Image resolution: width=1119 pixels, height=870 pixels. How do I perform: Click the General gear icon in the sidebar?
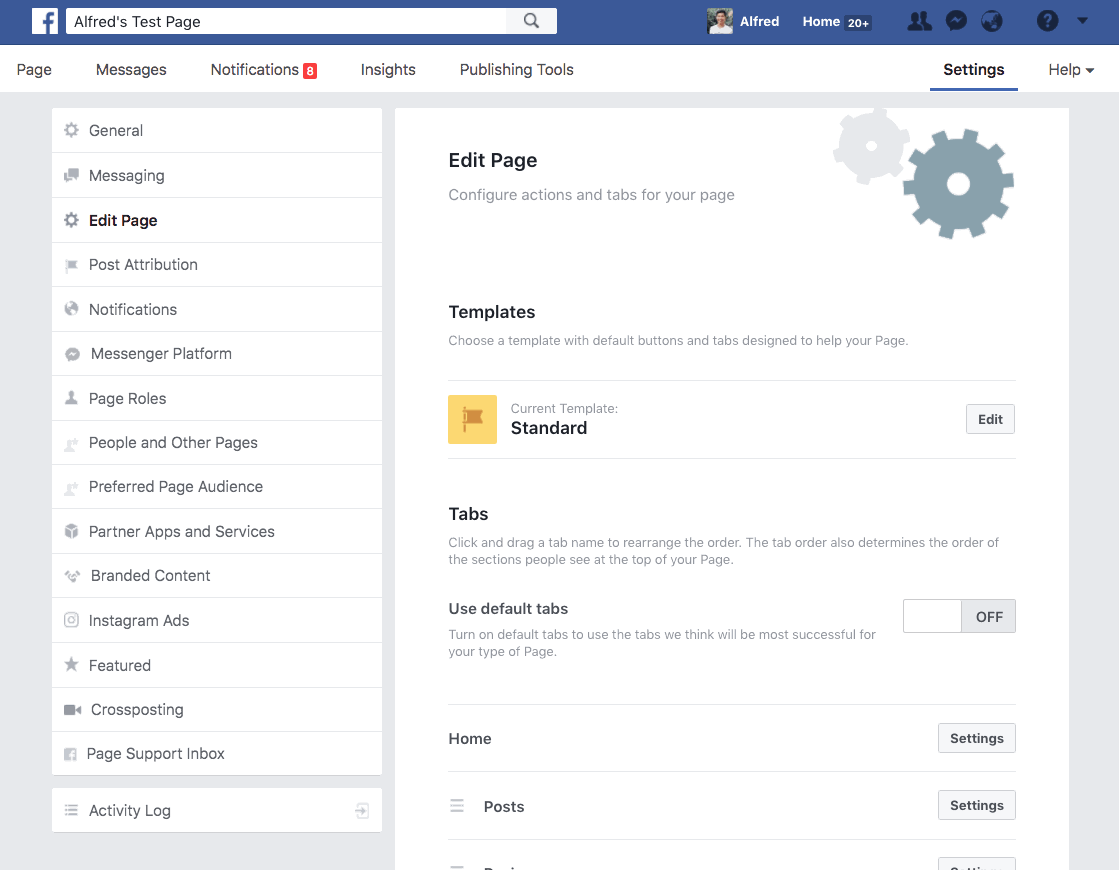71,130
